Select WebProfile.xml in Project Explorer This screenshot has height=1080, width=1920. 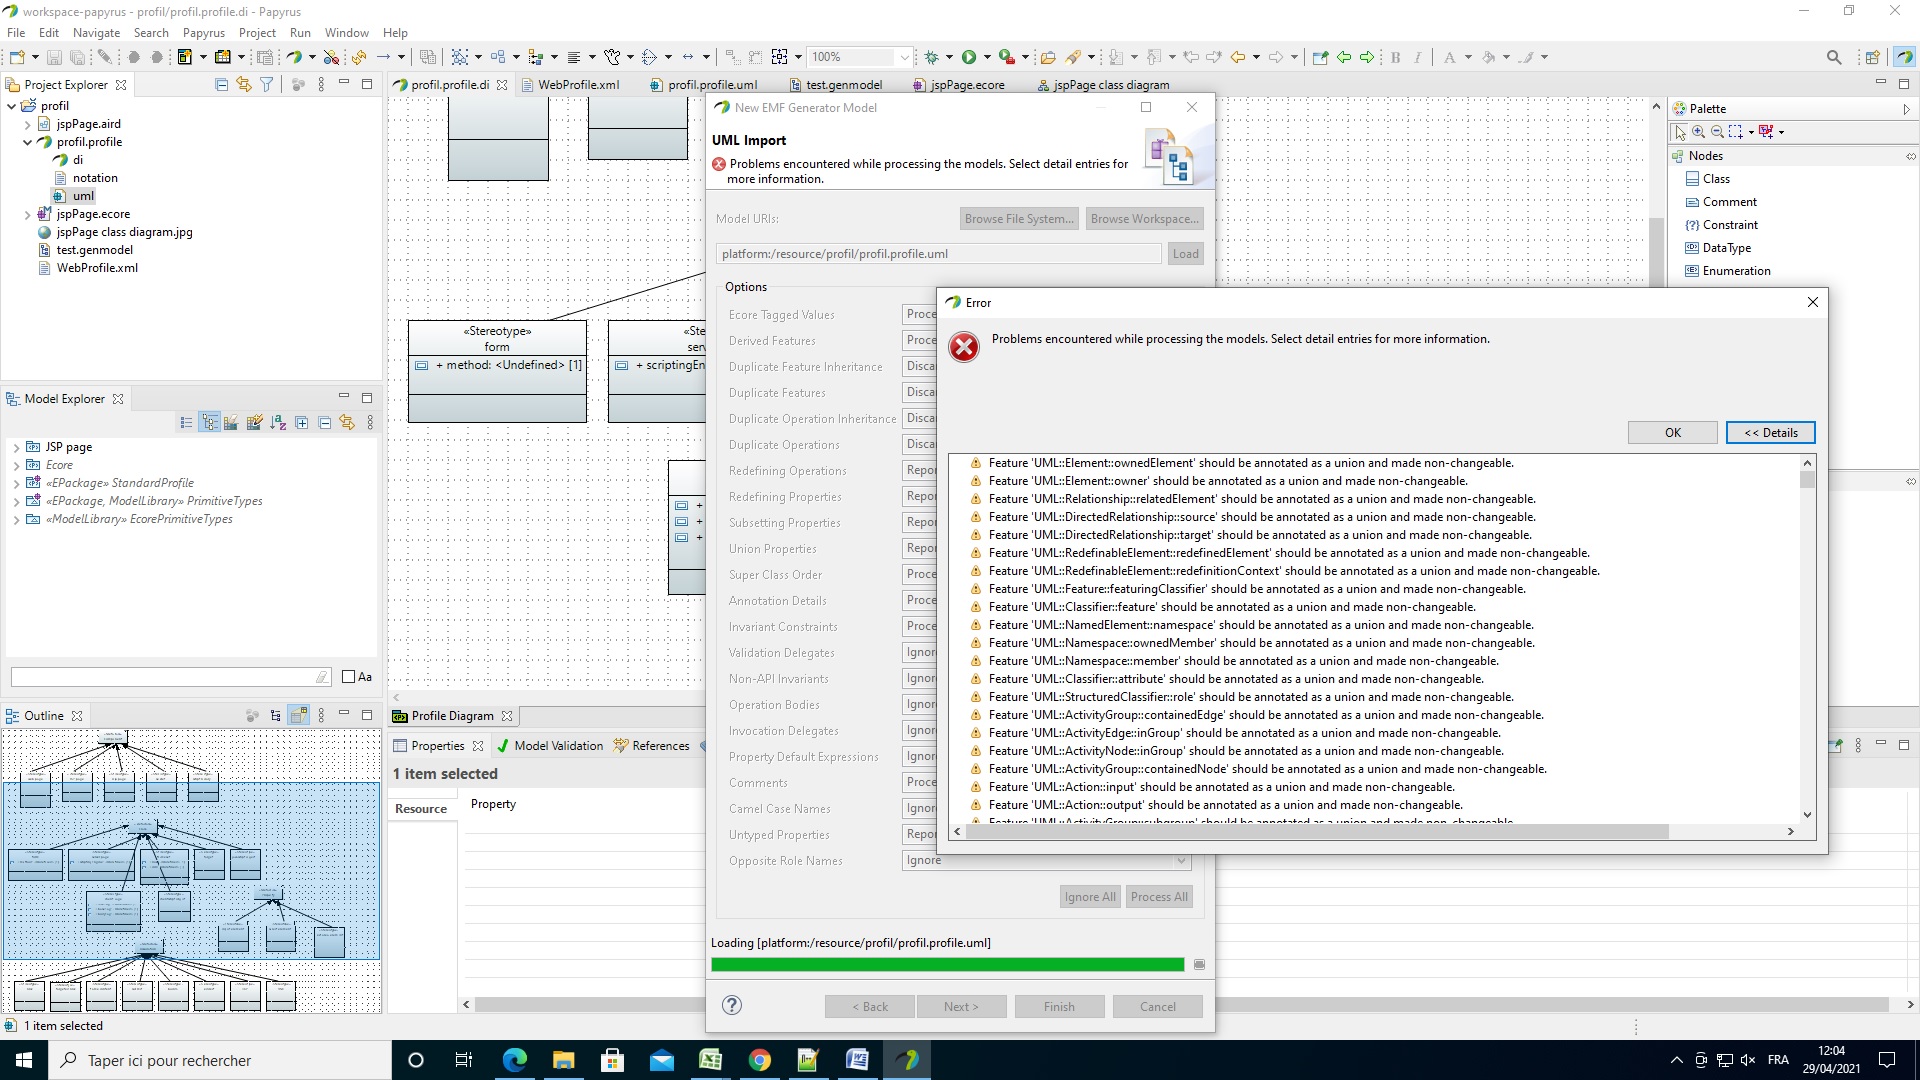(97, 268)
